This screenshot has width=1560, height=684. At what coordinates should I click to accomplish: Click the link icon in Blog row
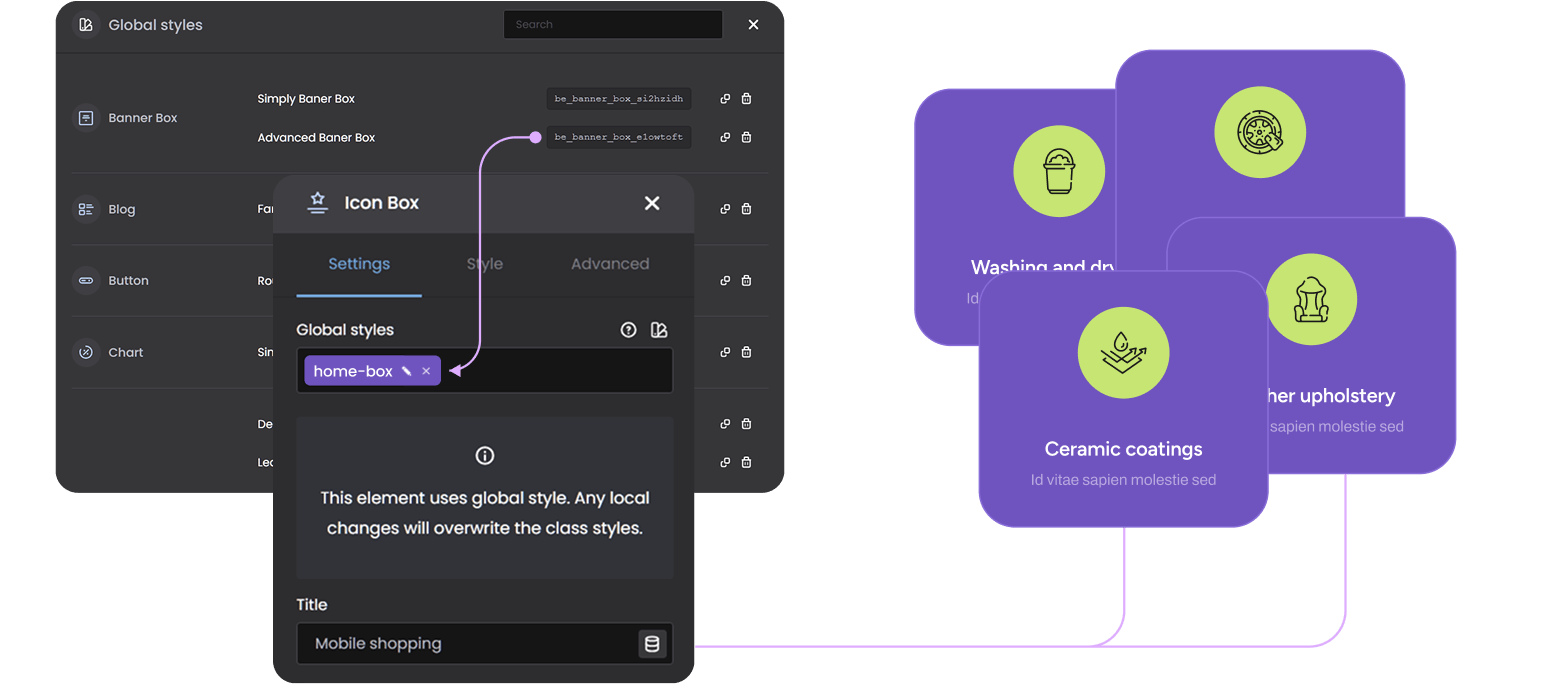725,209
